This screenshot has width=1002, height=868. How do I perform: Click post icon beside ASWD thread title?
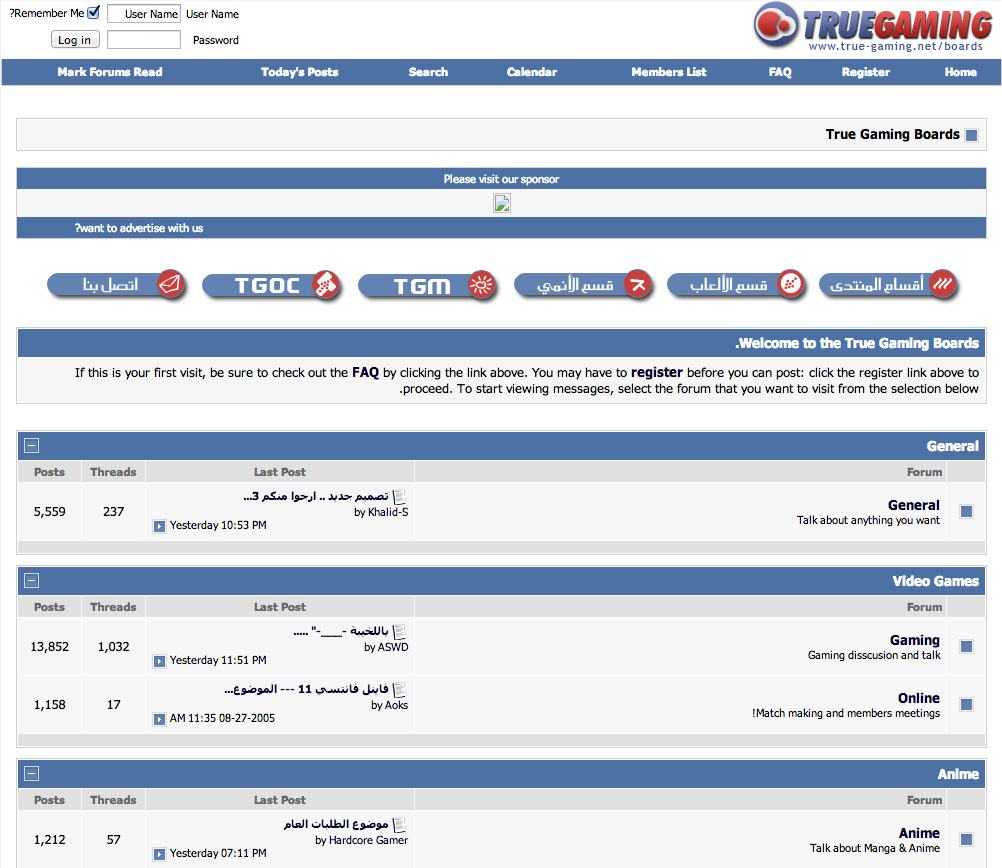(399, 632)
